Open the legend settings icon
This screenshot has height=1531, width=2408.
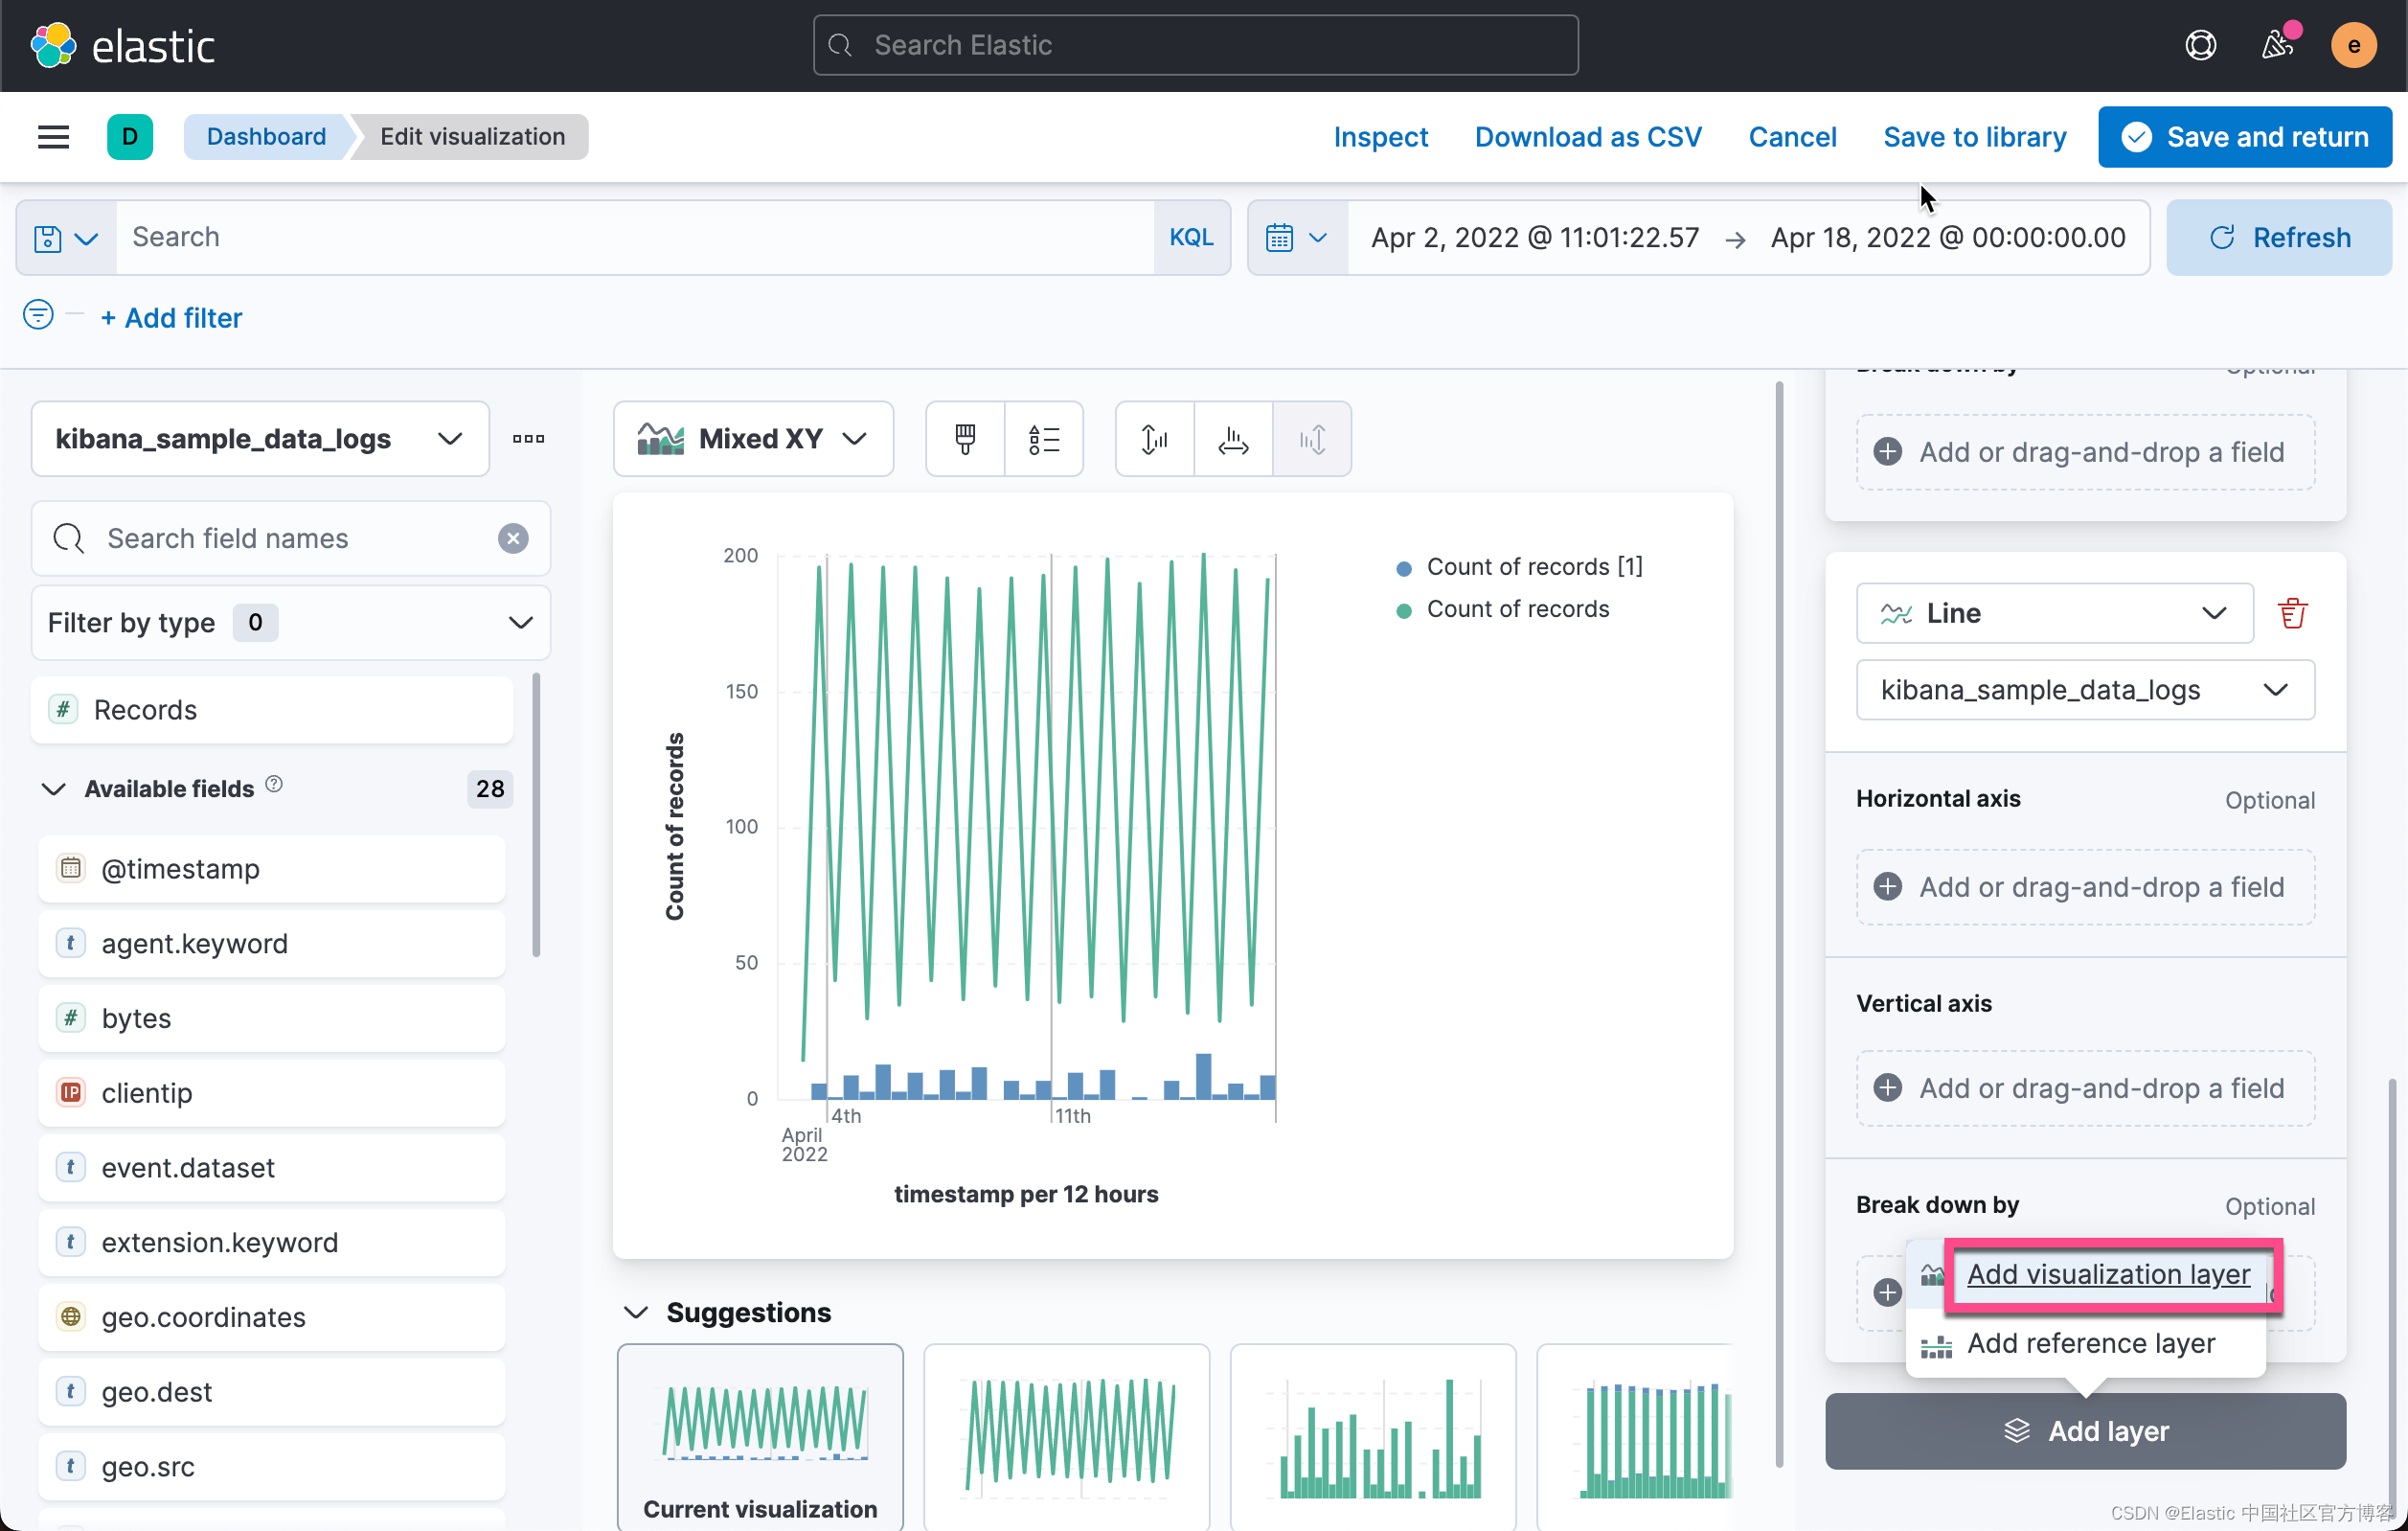pyautogui.click(x=1043, y=439)
